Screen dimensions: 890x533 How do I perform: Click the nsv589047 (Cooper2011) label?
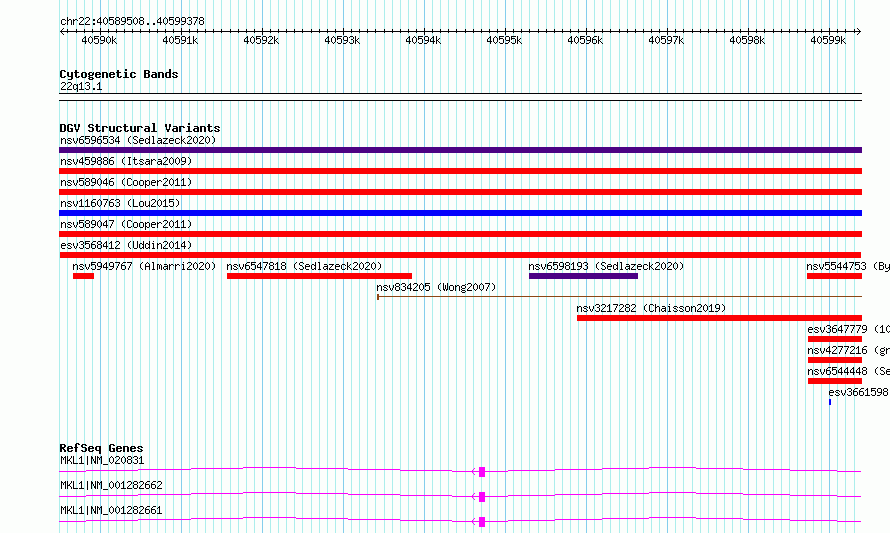tap(126, 224)
